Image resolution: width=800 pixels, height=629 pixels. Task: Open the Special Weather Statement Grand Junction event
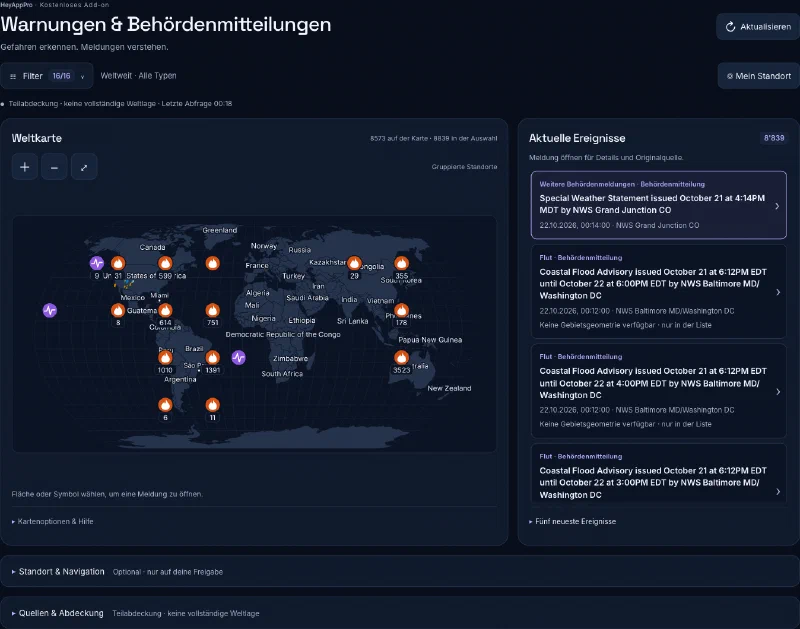[x=659, y=205]
